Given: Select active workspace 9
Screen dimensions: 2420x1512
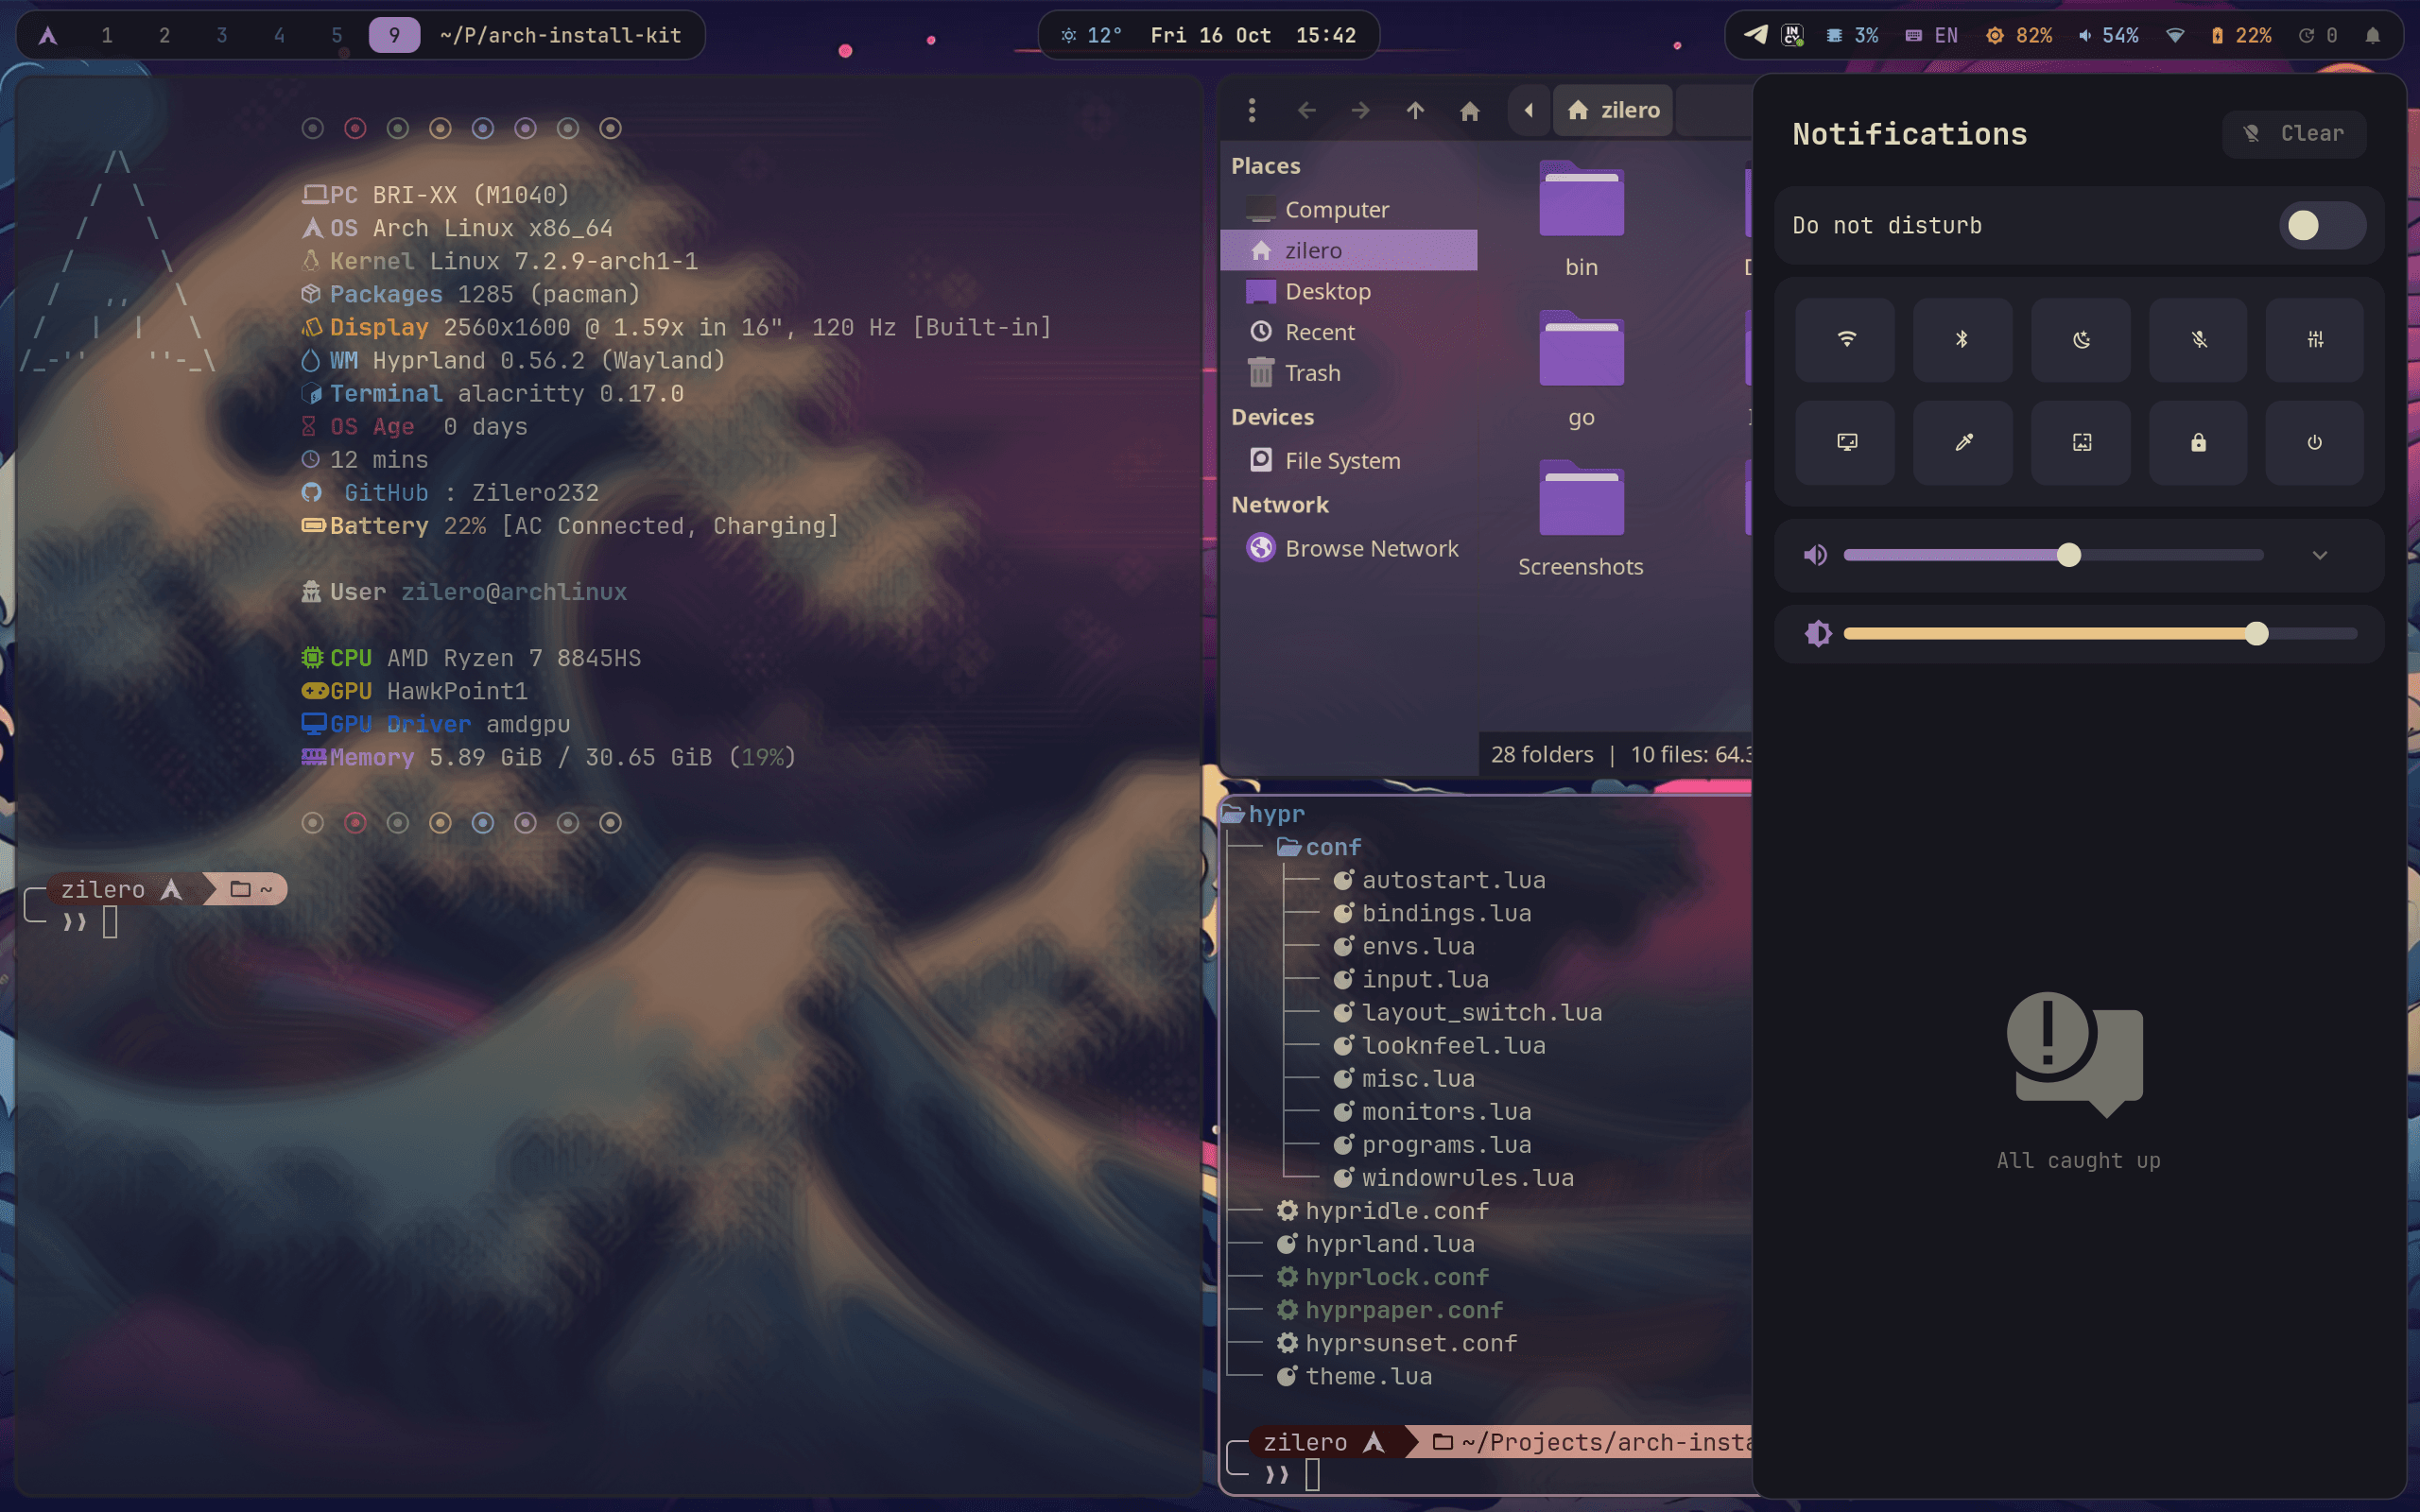Looking at the screenshot, I should pos(394,35).
